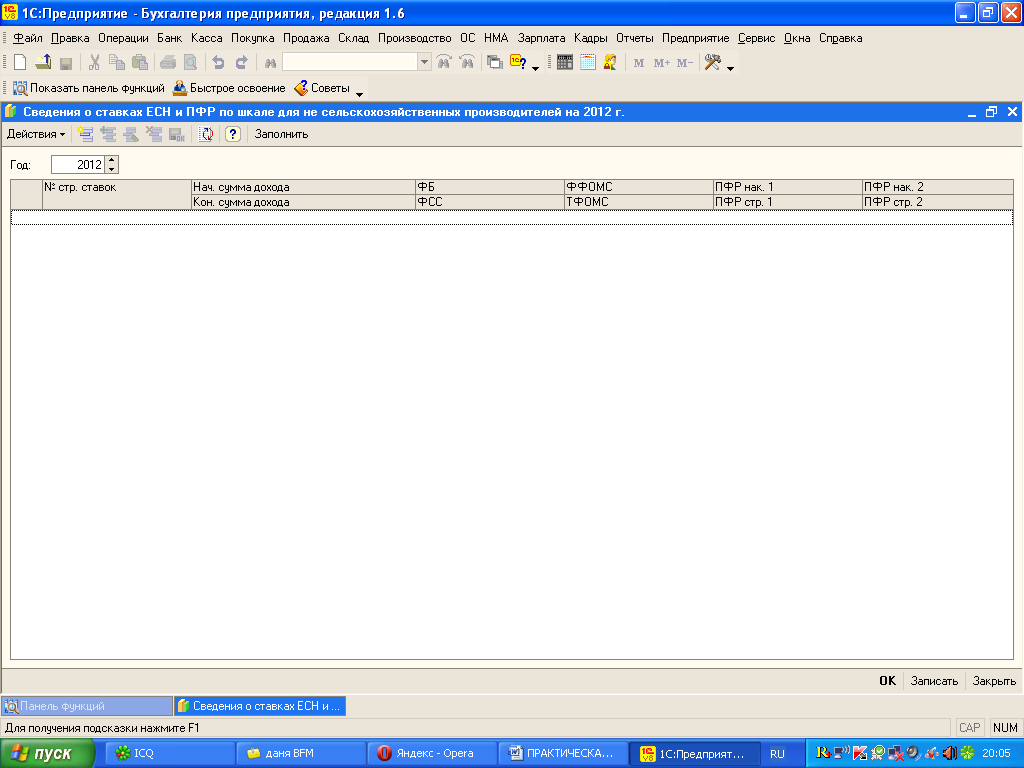Click the Заполнить button
This screenshot has height=768, width=1024.
[281, 135]
